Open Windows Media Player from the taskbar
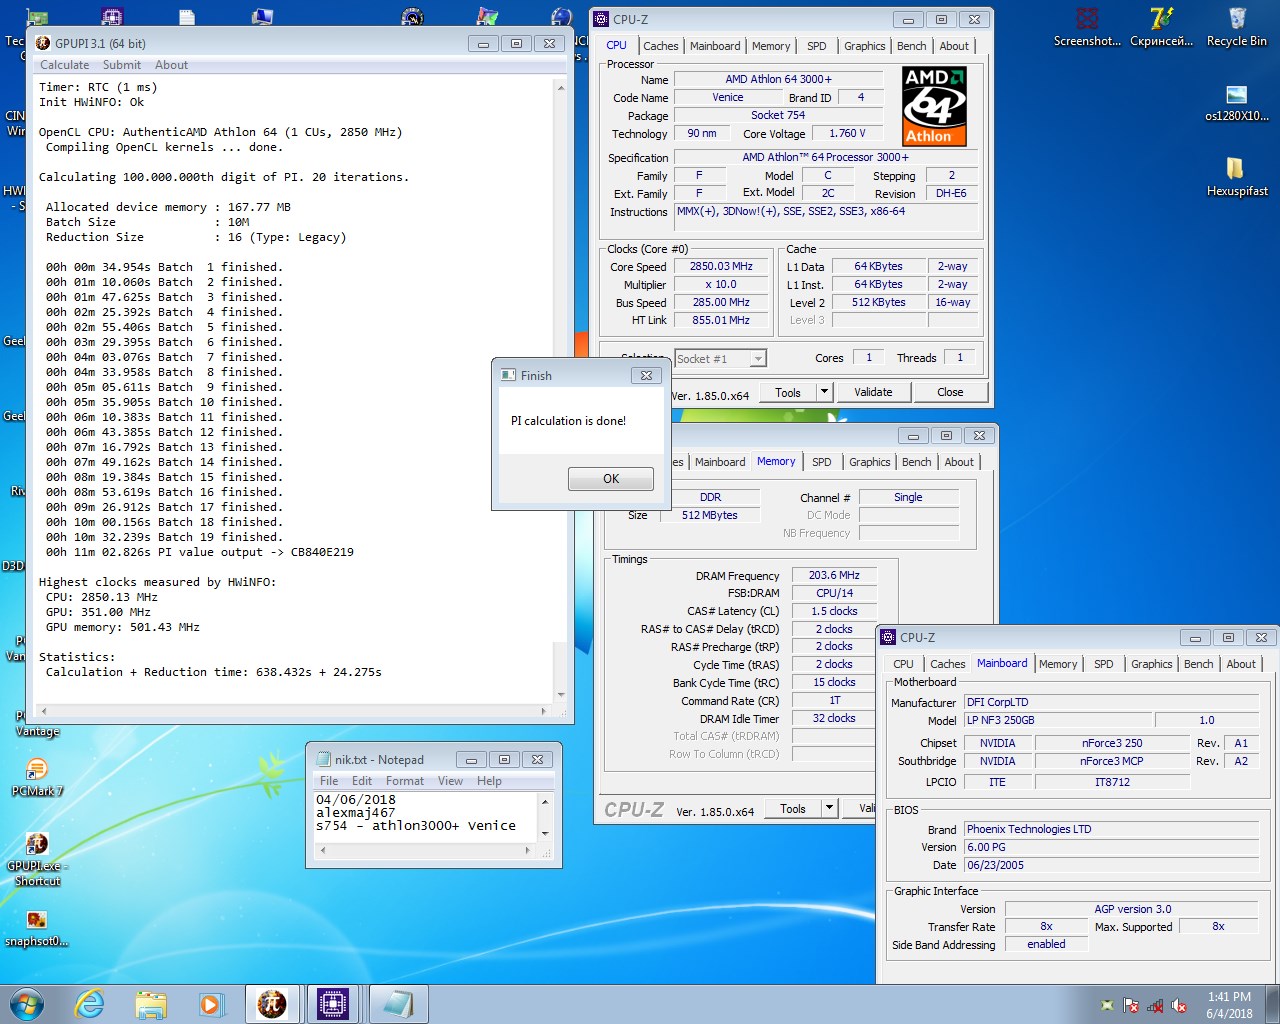Viewport: 1280px width, 1024px height. [211, 1004]
